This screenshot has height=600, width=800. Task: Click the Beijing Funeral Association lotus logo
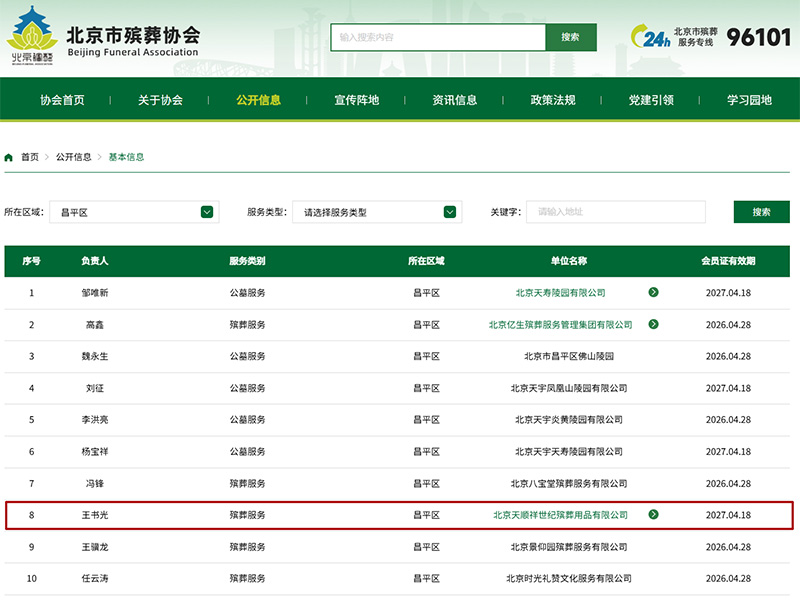click(x=32, y=36)
